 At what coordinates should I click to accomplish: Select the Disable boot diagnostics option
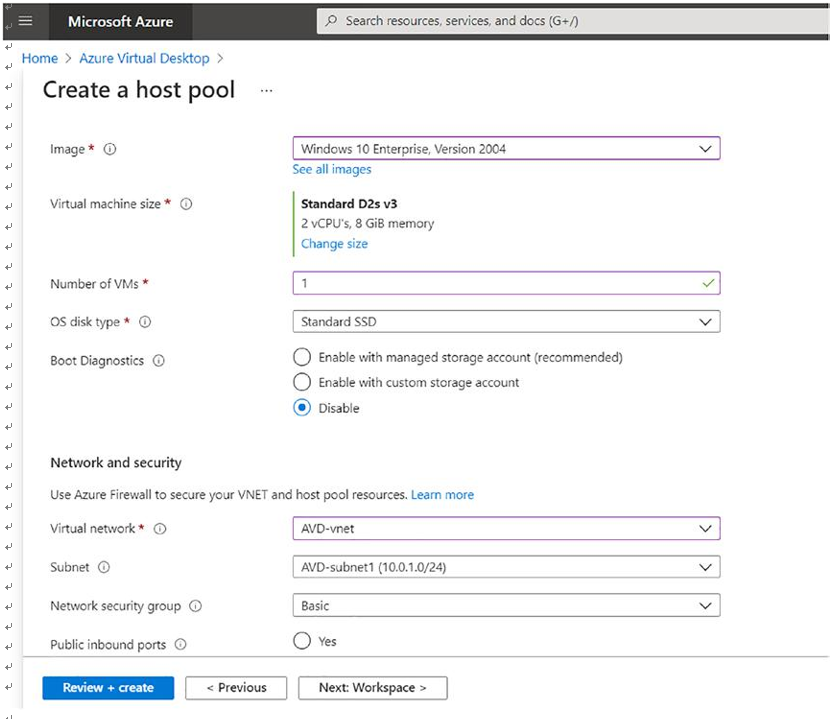[302, 407]
